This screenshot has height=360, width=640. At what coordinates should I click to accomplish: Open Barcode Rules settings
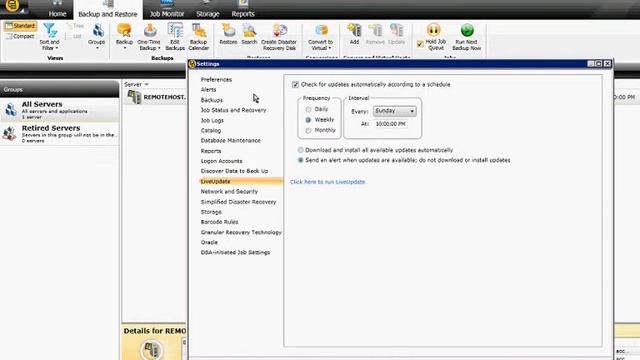point(219,222)
